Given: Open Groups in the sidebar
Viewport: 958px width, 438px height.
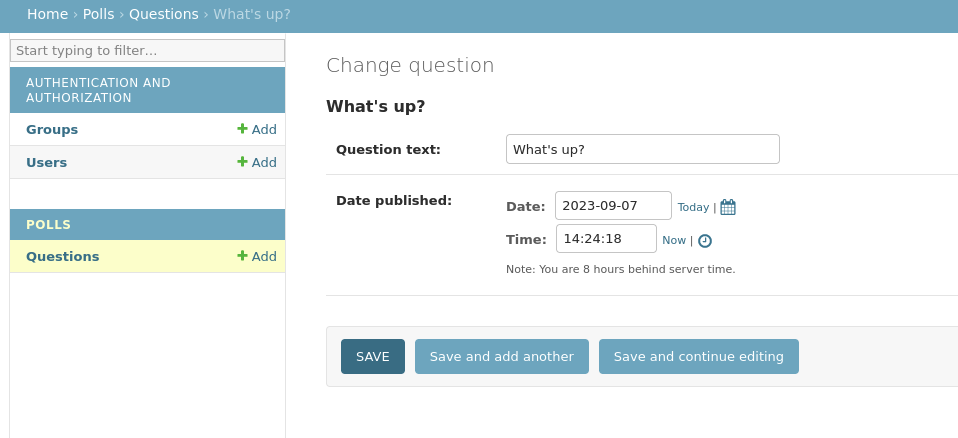Looking at the screenshot, I should point(52,129).
